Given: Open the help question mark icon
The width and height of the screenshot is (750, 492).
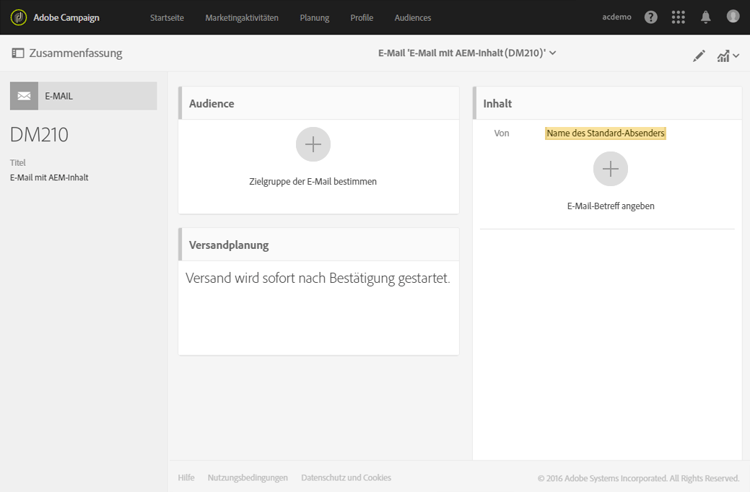Looking at the screenshot, I should (x=651, y=17).
